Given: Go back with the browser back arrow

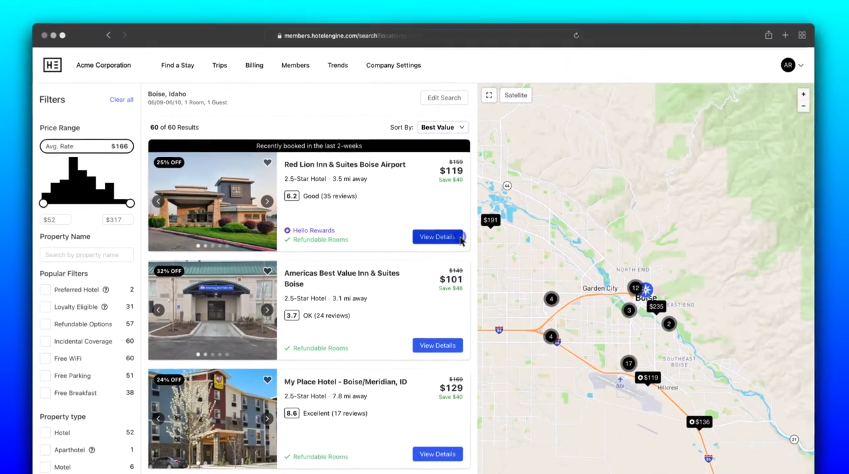Looking at the screenshot, I should [x=108, y=35].
